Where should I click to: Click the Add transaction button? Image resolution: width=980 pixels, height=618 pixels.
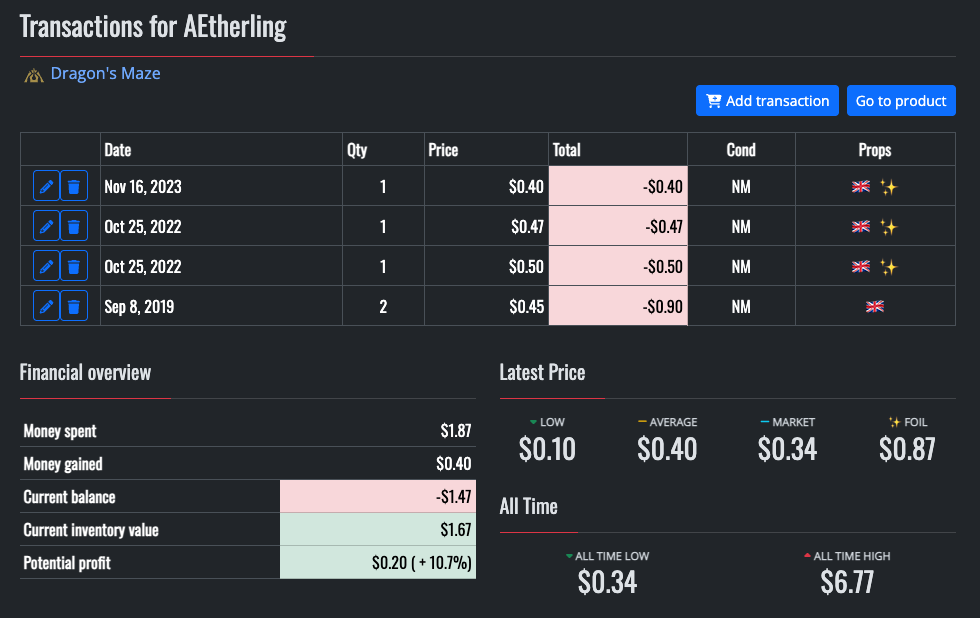pyautogui.click(x=767, y=100)
